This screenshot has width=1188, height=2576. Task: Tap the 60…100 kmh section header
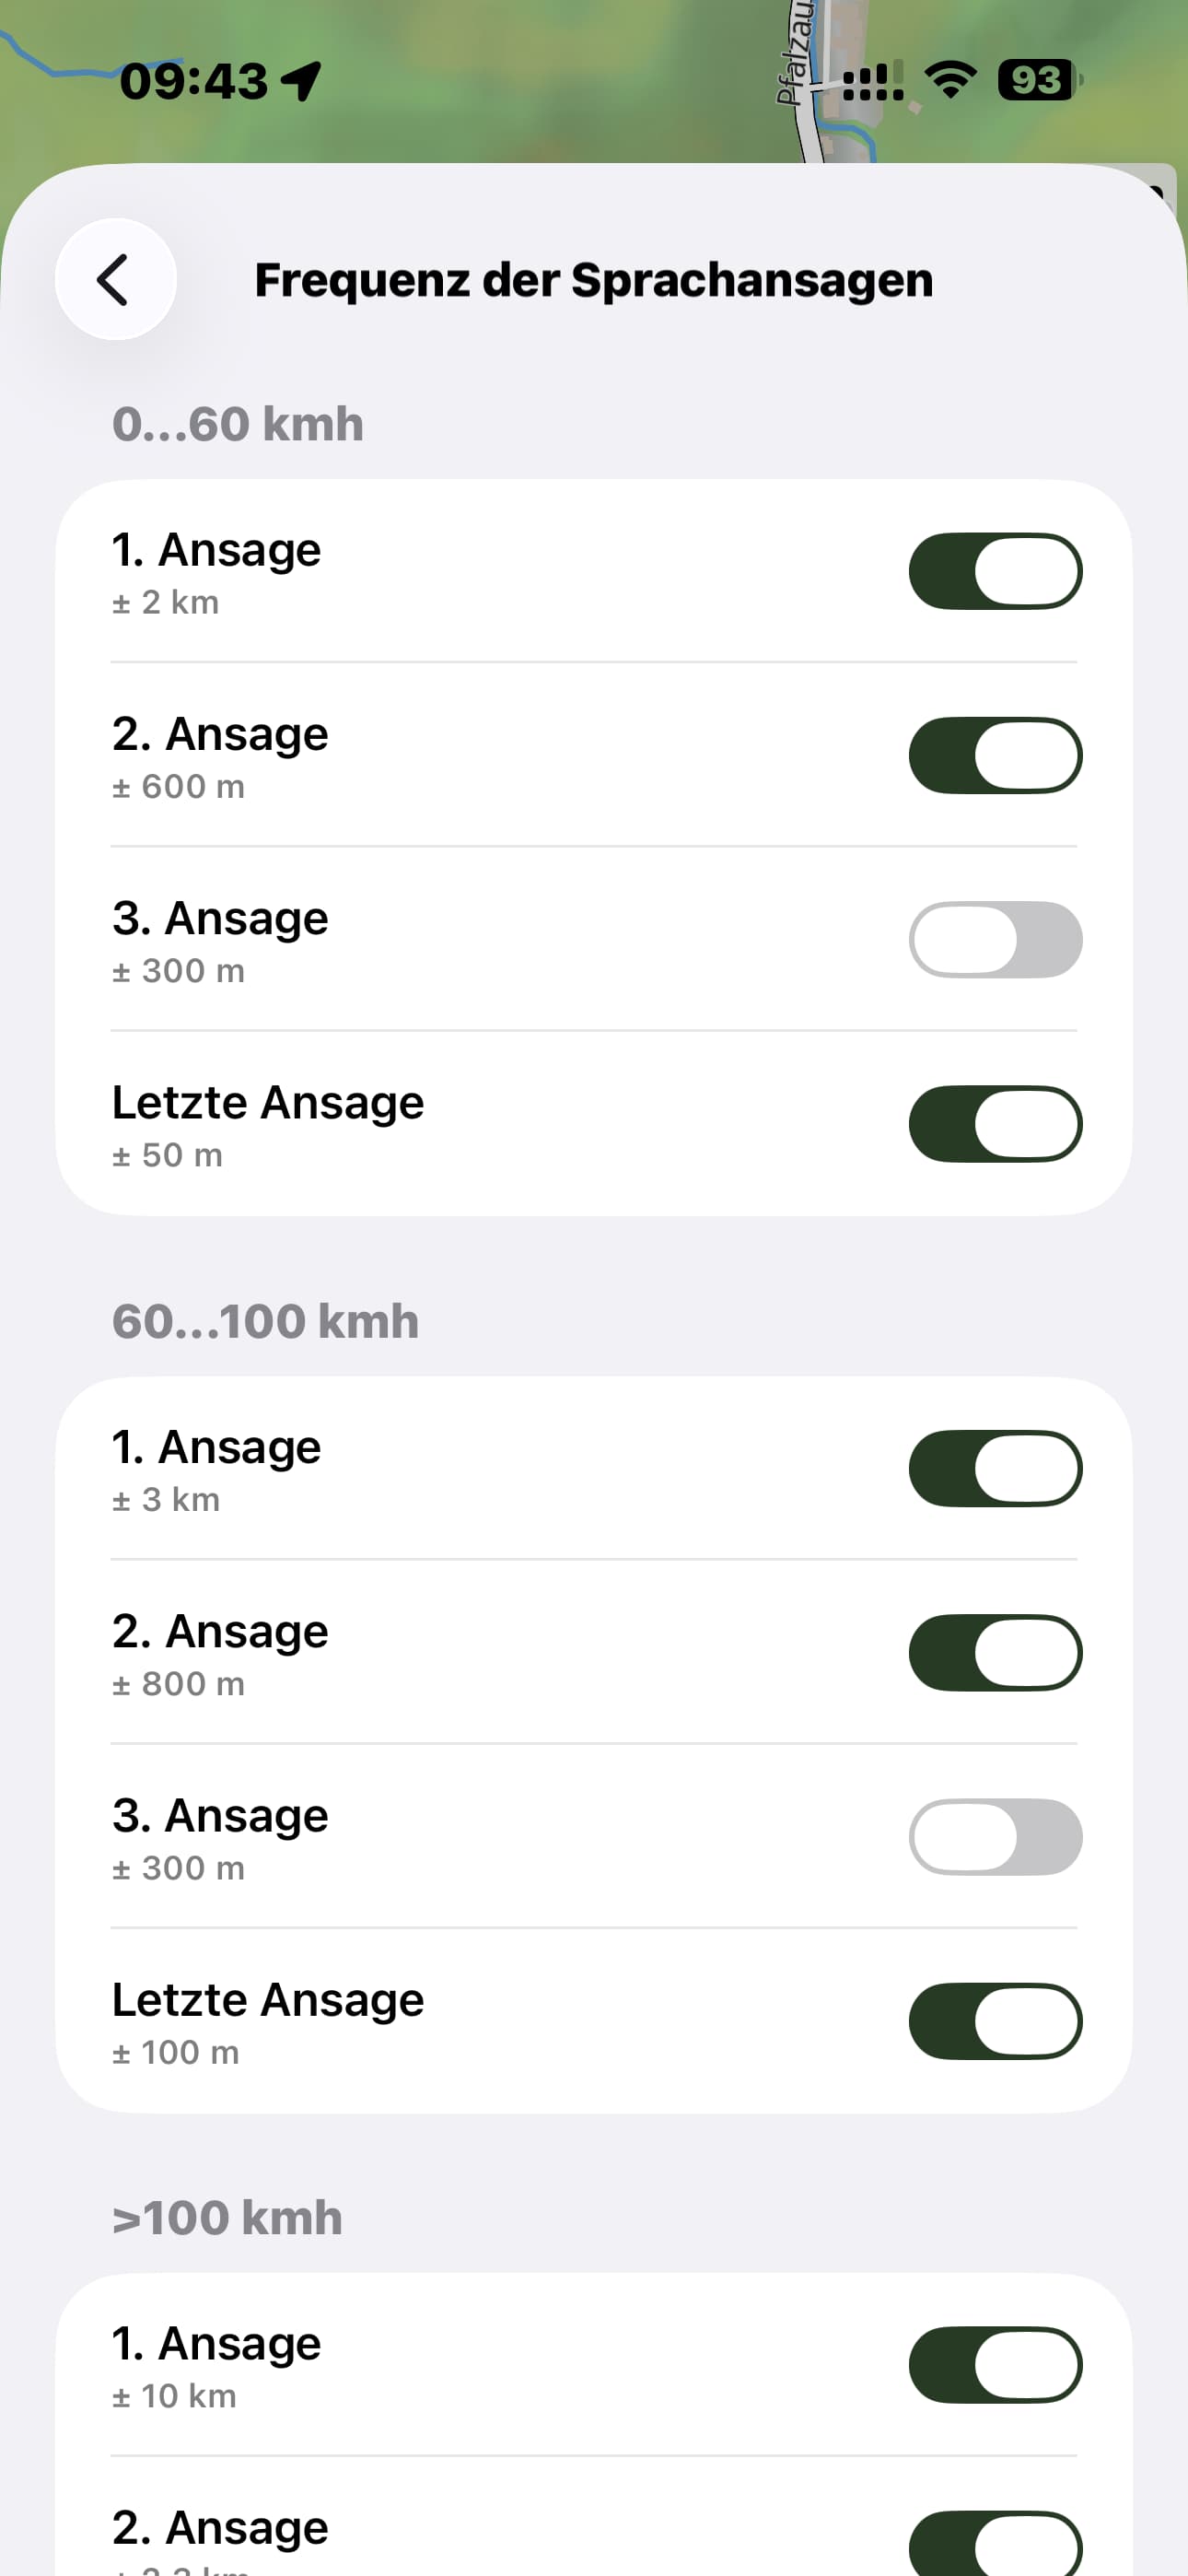click(x=265, y=1321)
